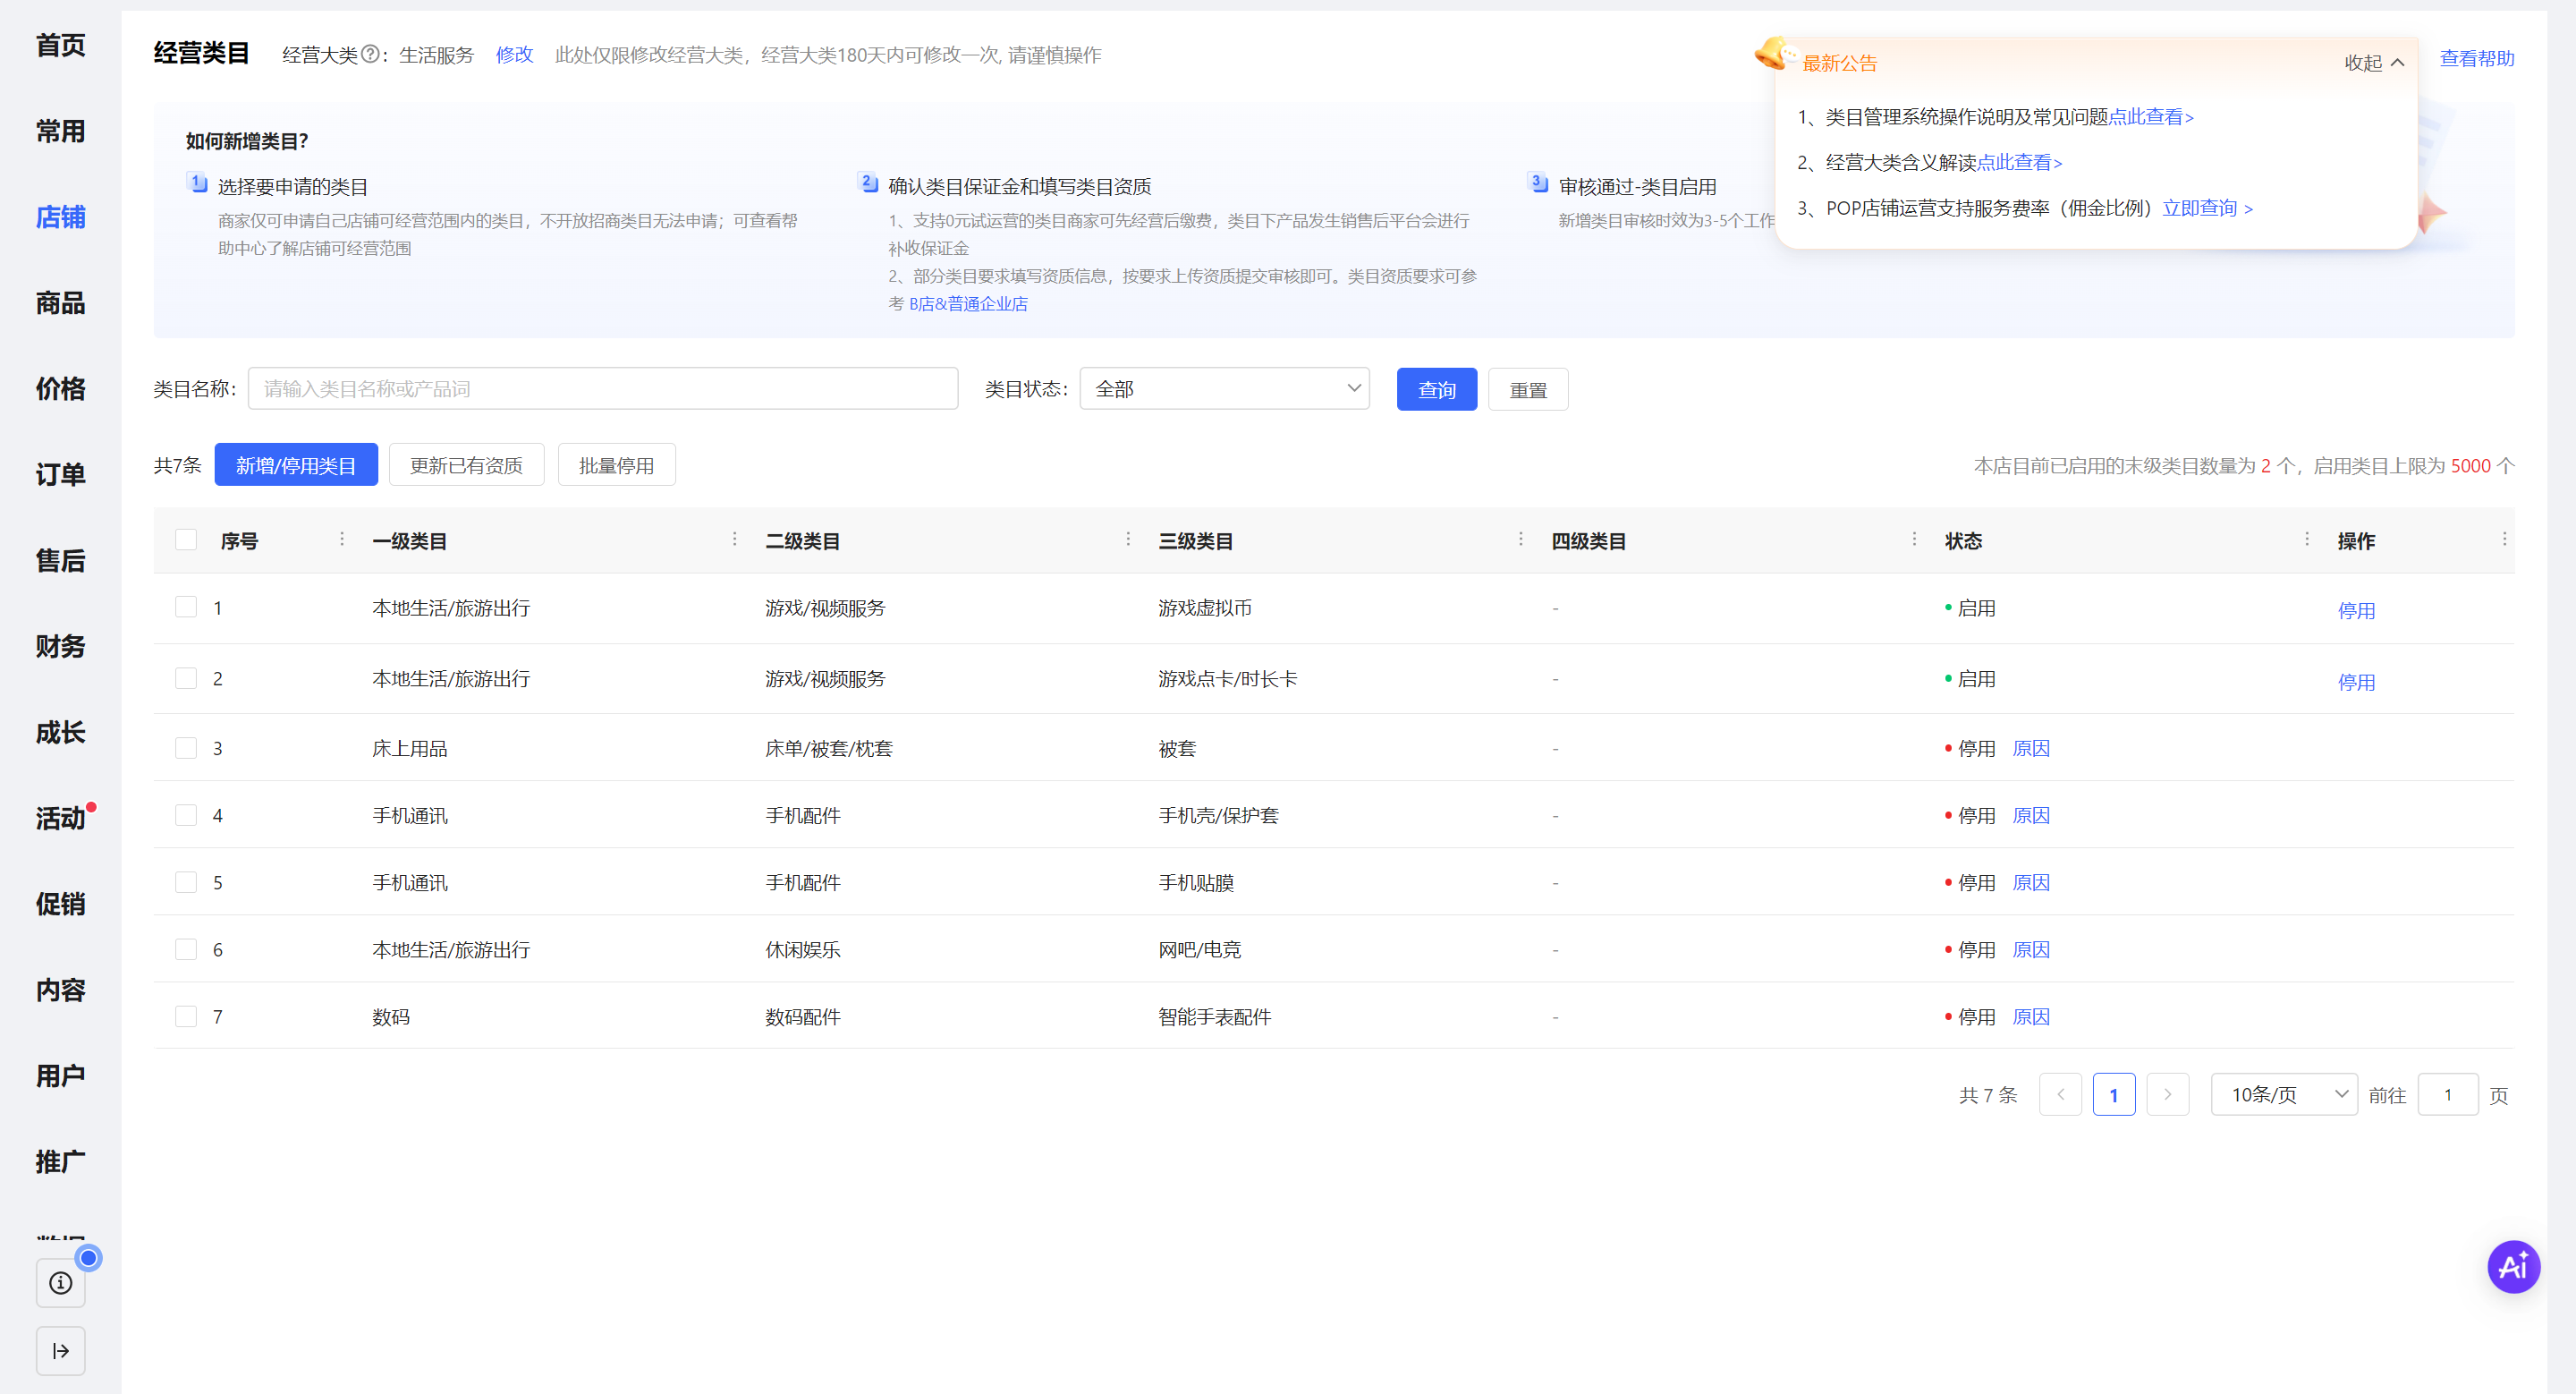The height and width of the screenshot is (1394, 2576).
Task: Click the 前往 page number input
Action: coord(2447,1094)
